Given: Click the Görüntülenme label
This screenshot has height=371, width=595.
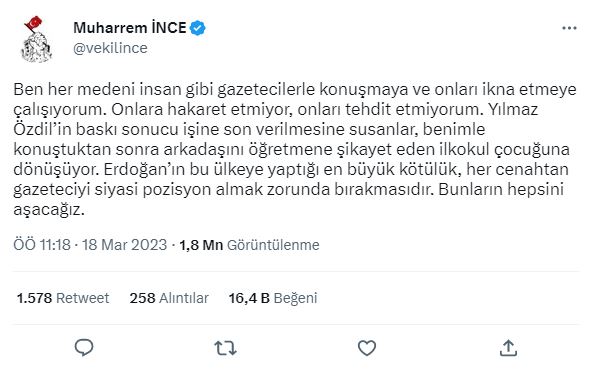Looking at the screenshot, I should (x=273, y=245).
